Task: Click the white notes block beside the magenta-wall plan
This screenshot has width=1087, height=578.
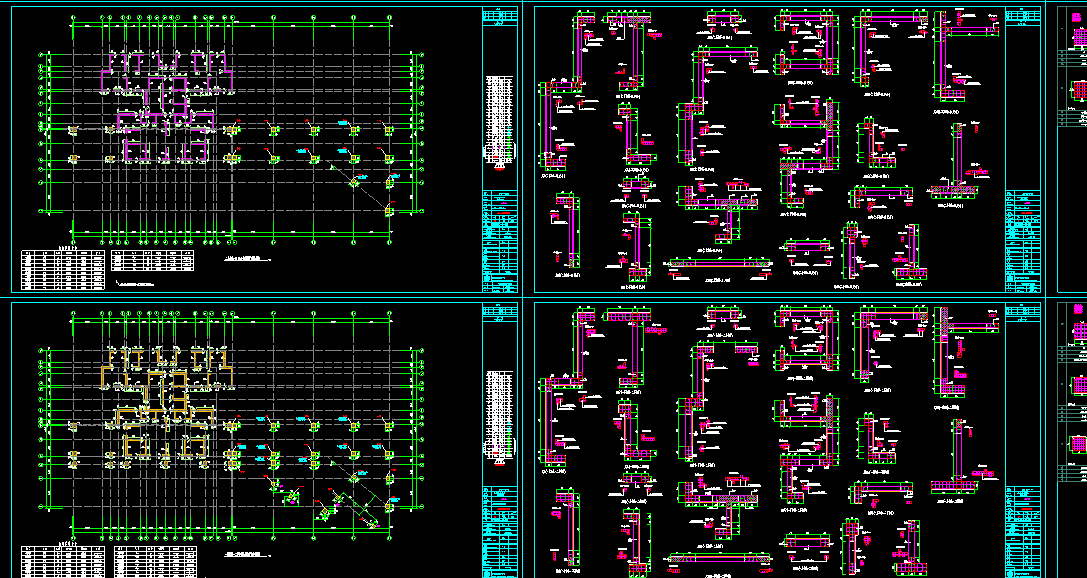Action: click(x=500, y=121)
